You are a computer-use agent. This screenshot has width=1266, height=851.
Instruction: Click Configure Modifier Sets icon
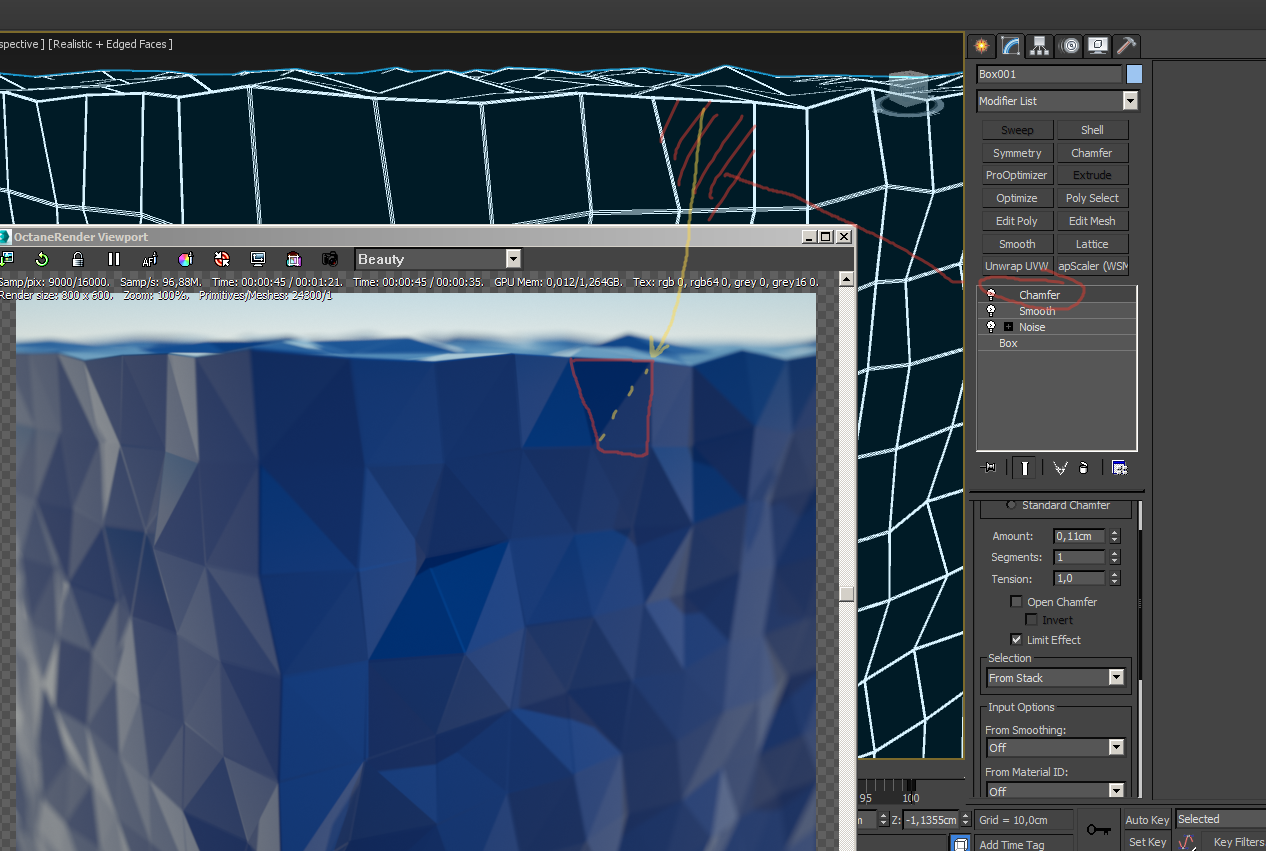click(1119, 467)
